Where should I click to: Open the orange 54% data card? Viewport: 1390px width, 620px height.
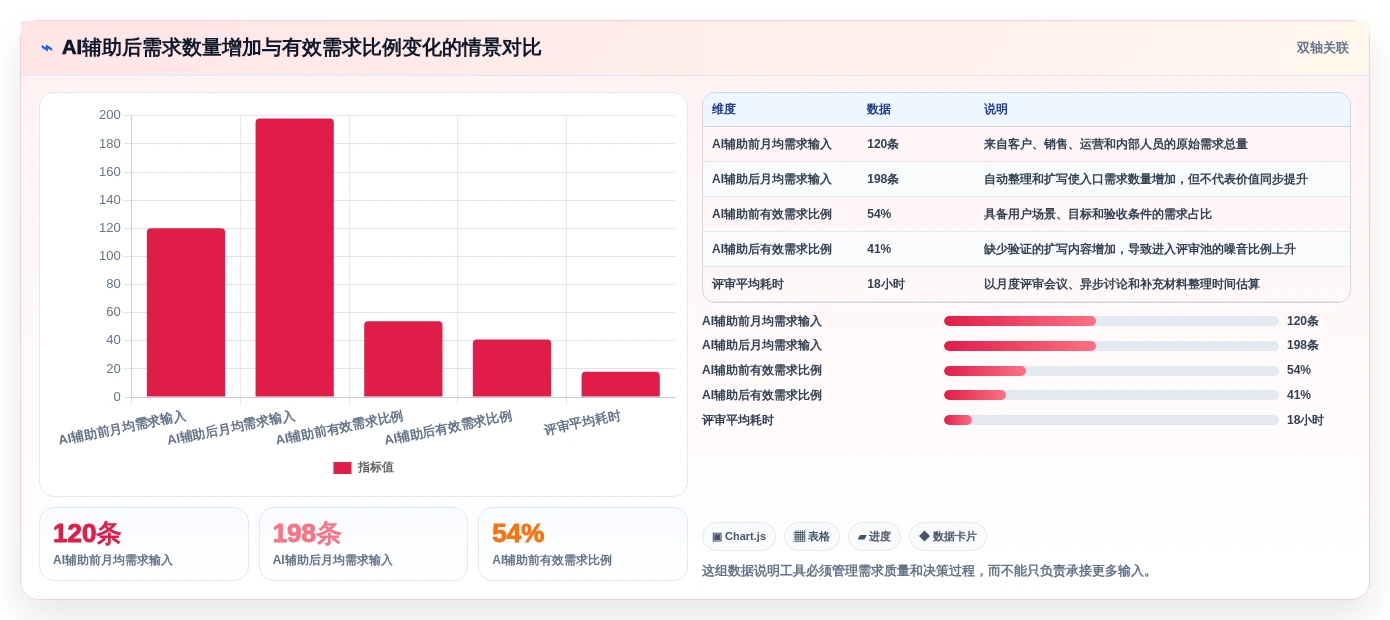point(583,544)
